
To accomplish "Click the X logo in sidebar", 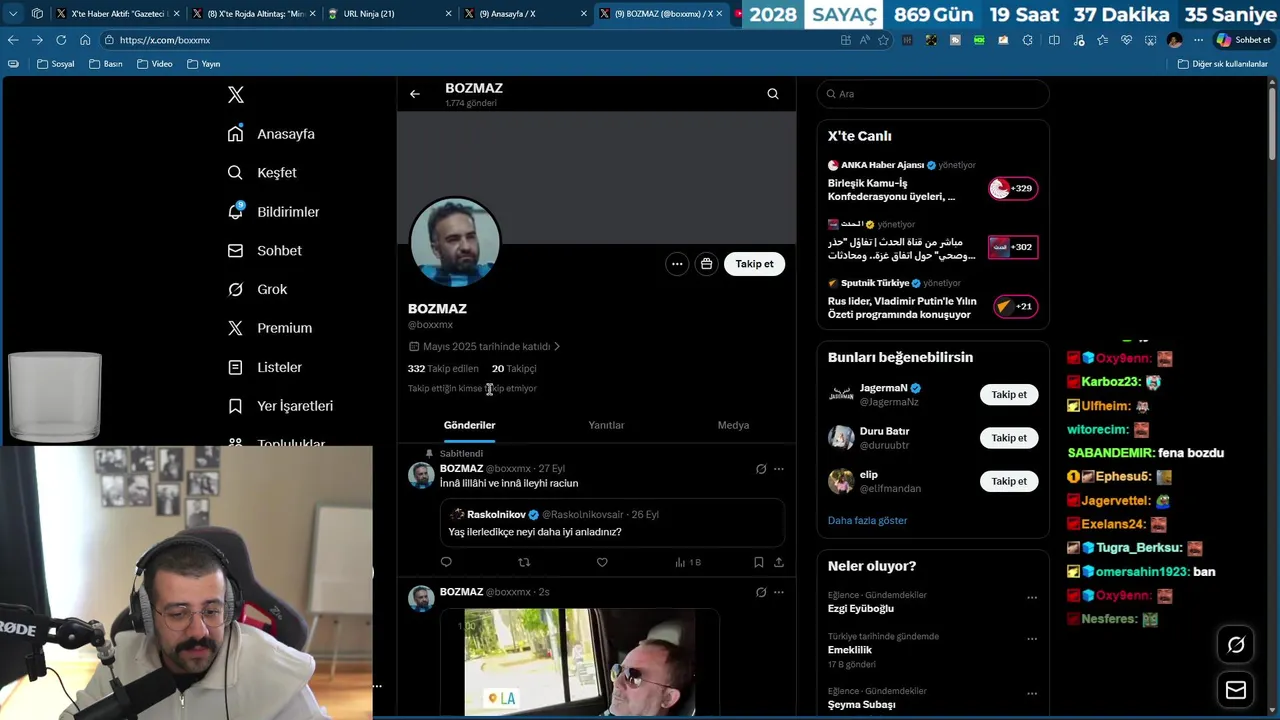I will click(236, 95).
